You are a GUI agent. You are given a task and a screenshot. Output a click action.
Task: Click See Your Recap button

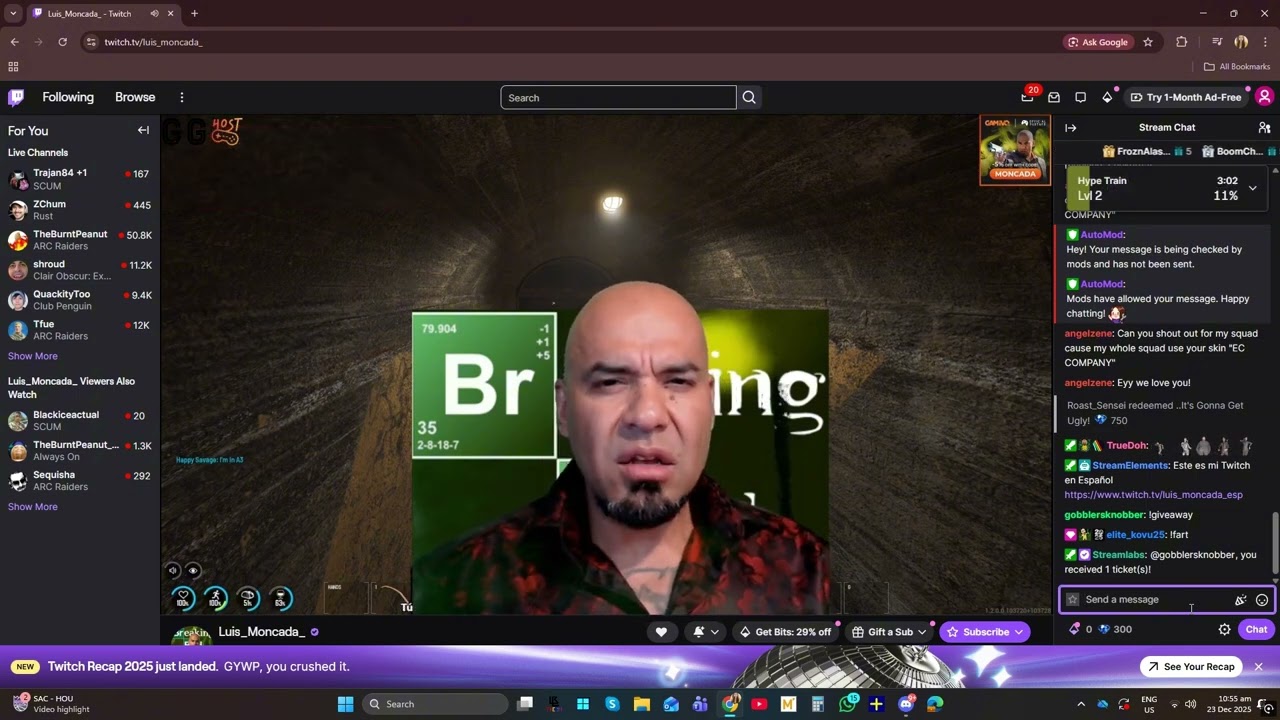(x=1191, y=667)
